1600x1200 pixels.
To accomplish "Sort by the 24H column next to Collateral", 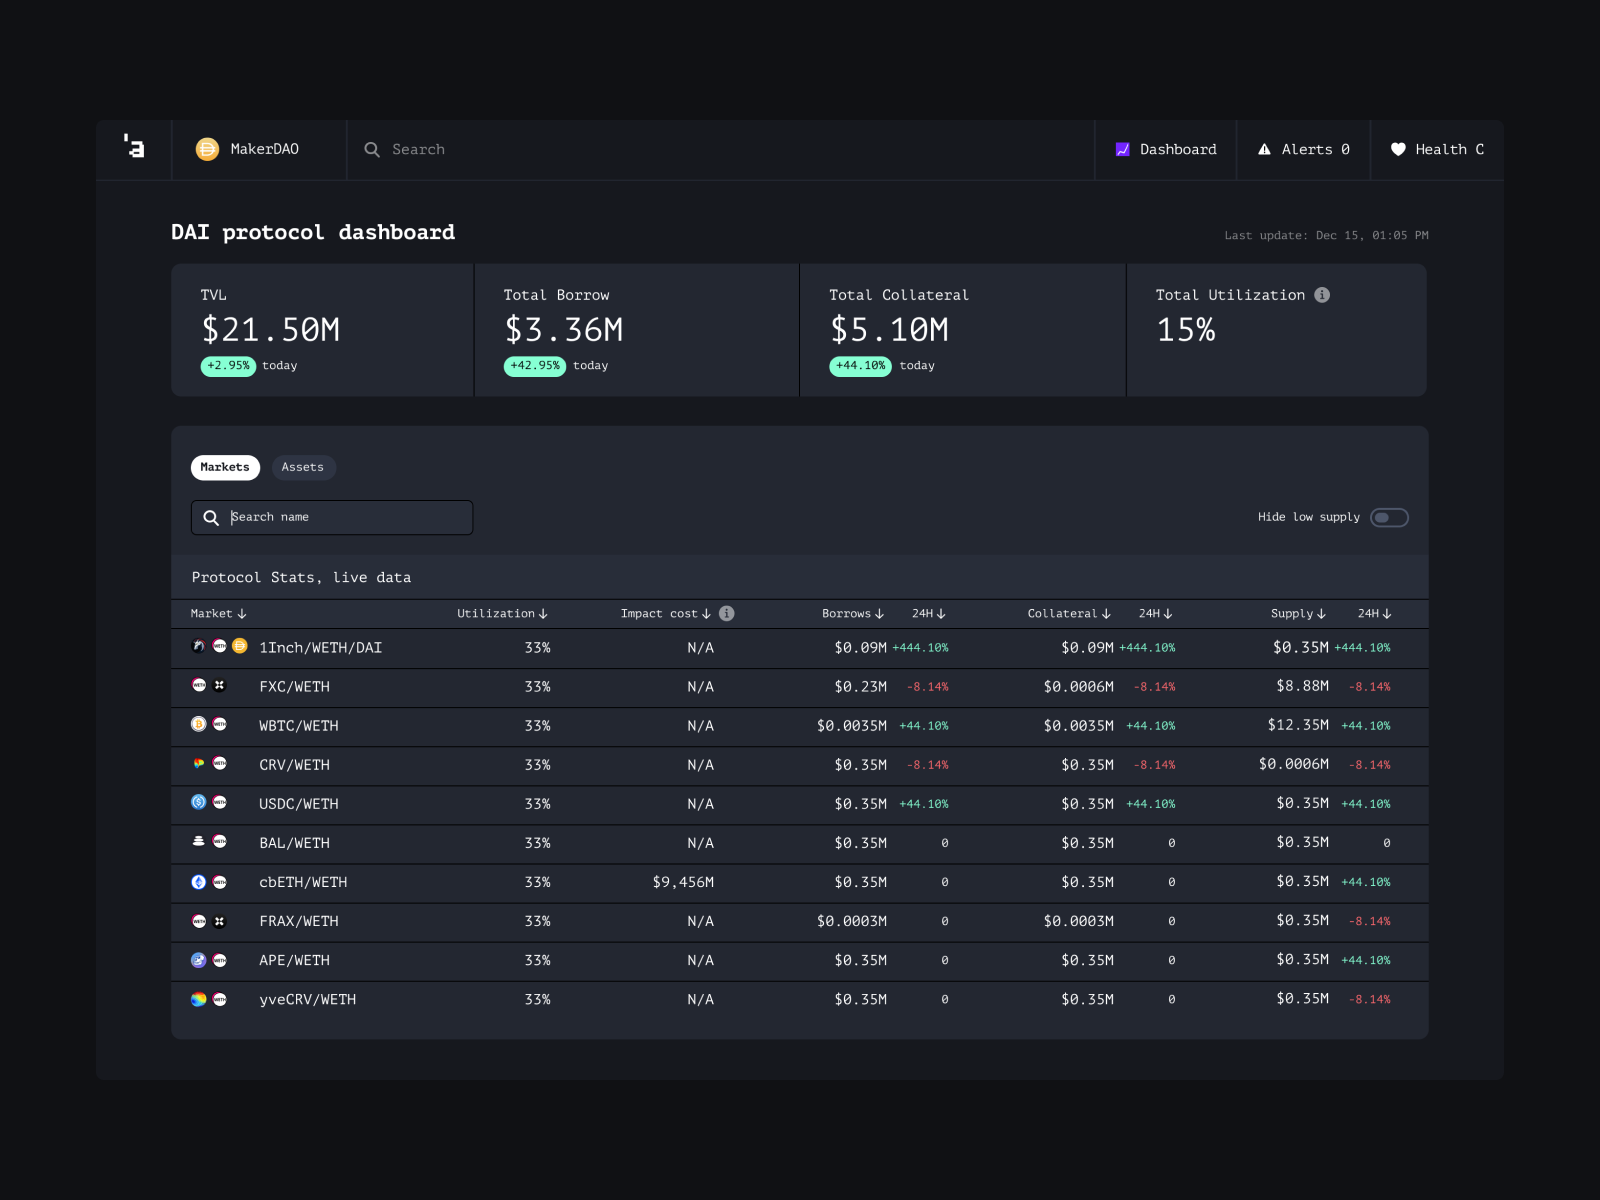I will click(1155, 613).
